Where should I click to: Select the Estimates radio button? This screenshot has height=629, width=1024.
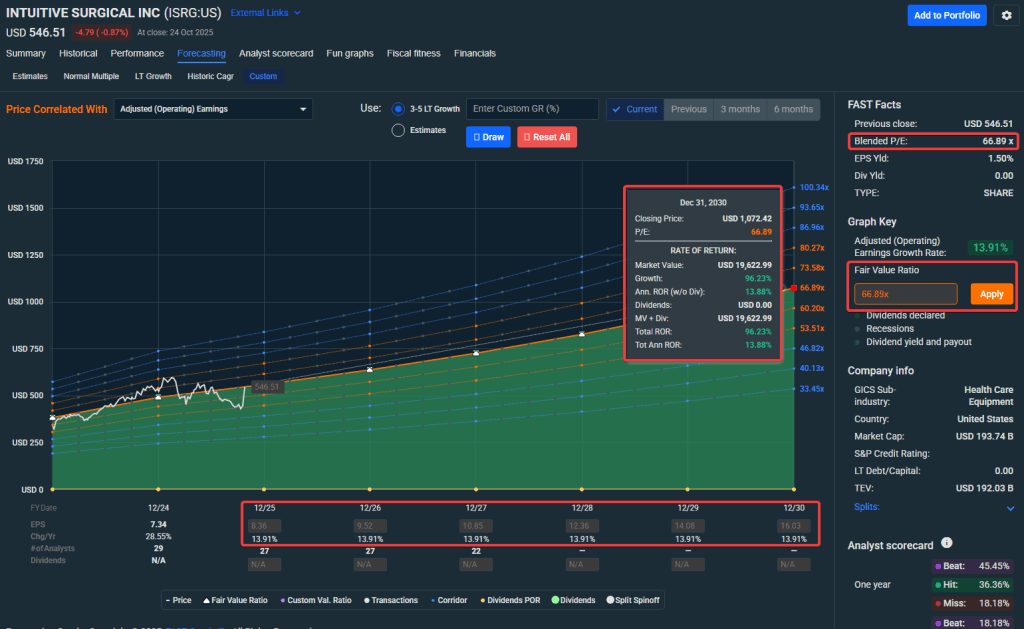[398, 130]
